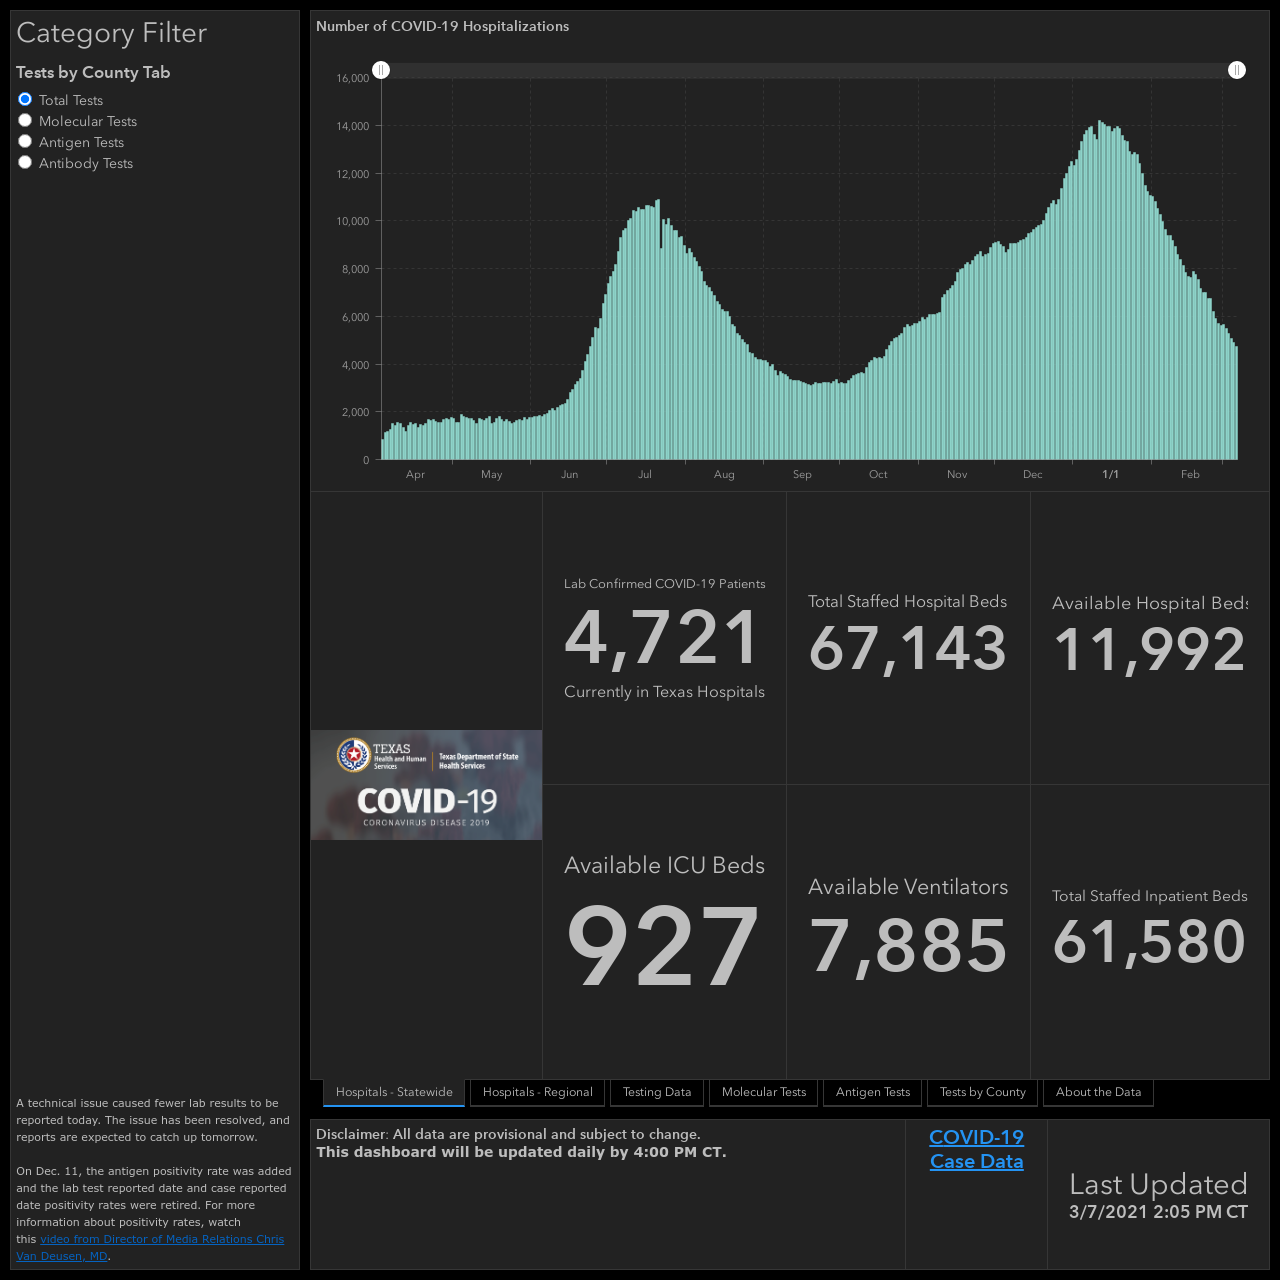This screenshot has height=1280, width=1280.
Task: Click the Texas DSHS COVID-19 logo image
Action: coord(426,785)
